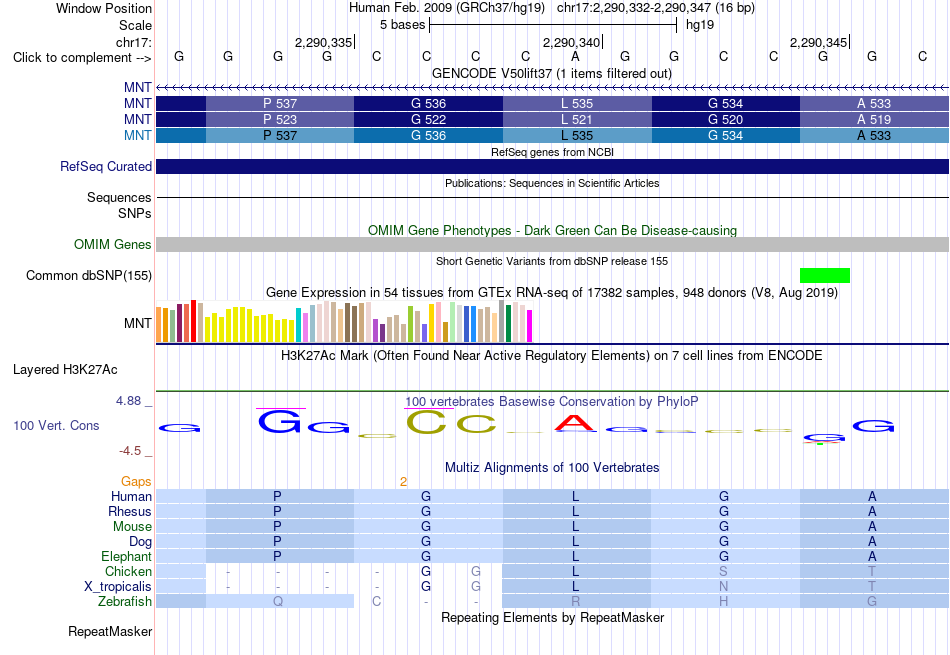This screenshot has height=655, width=950.
Task: Click the Zebrafish 'R' alignment cell
Action: pyautogui.click(x=576, y=602)
